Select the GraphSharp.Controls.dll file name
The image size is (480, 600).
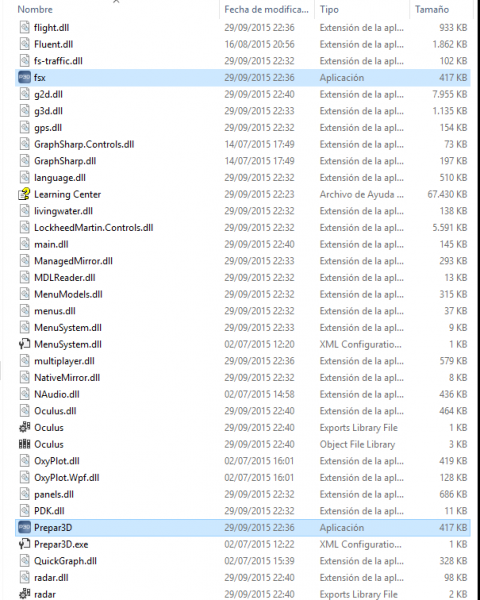click(84, 144)
